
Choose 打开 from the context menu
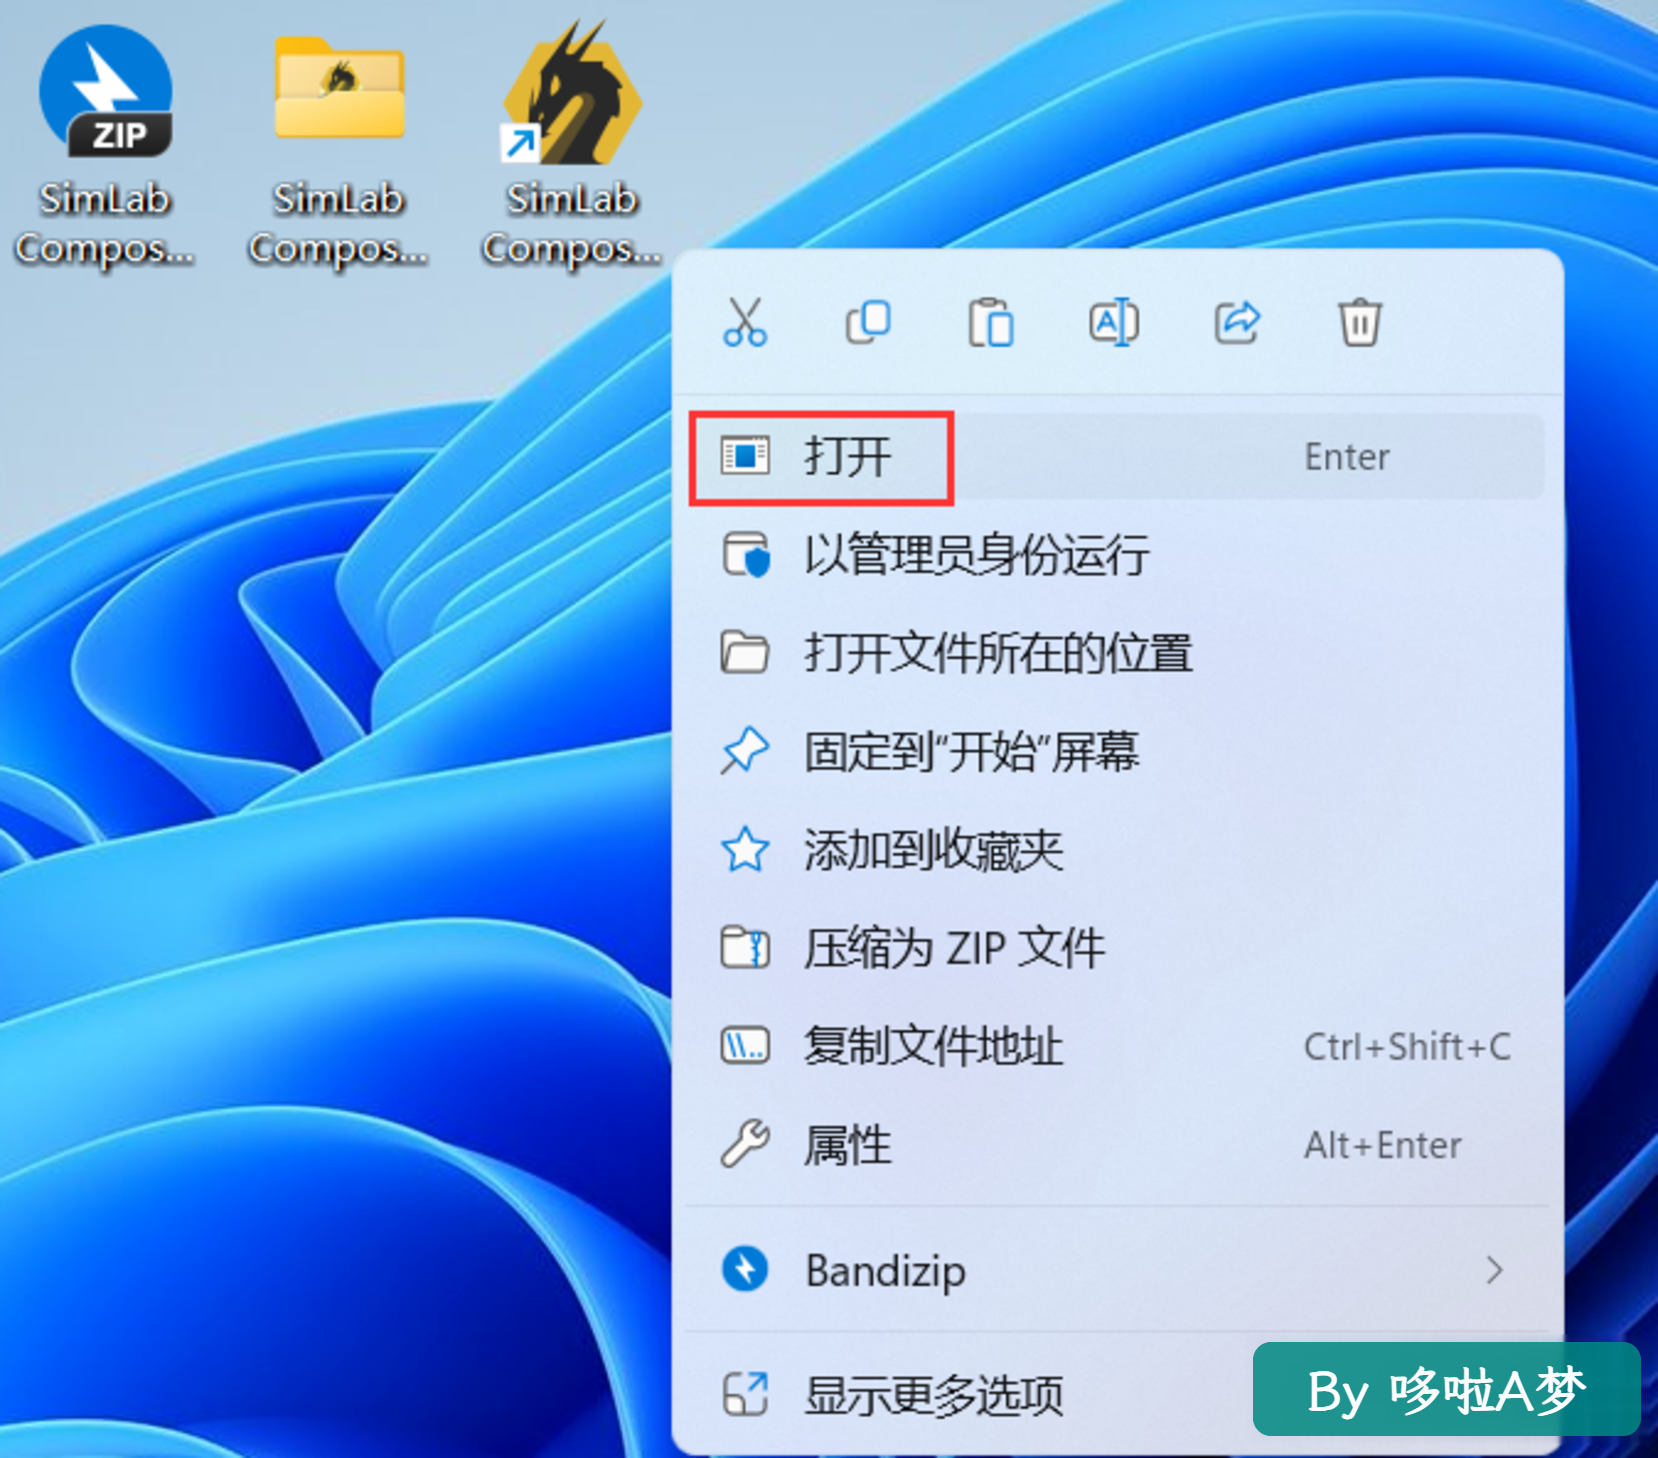coord(1116,457)
